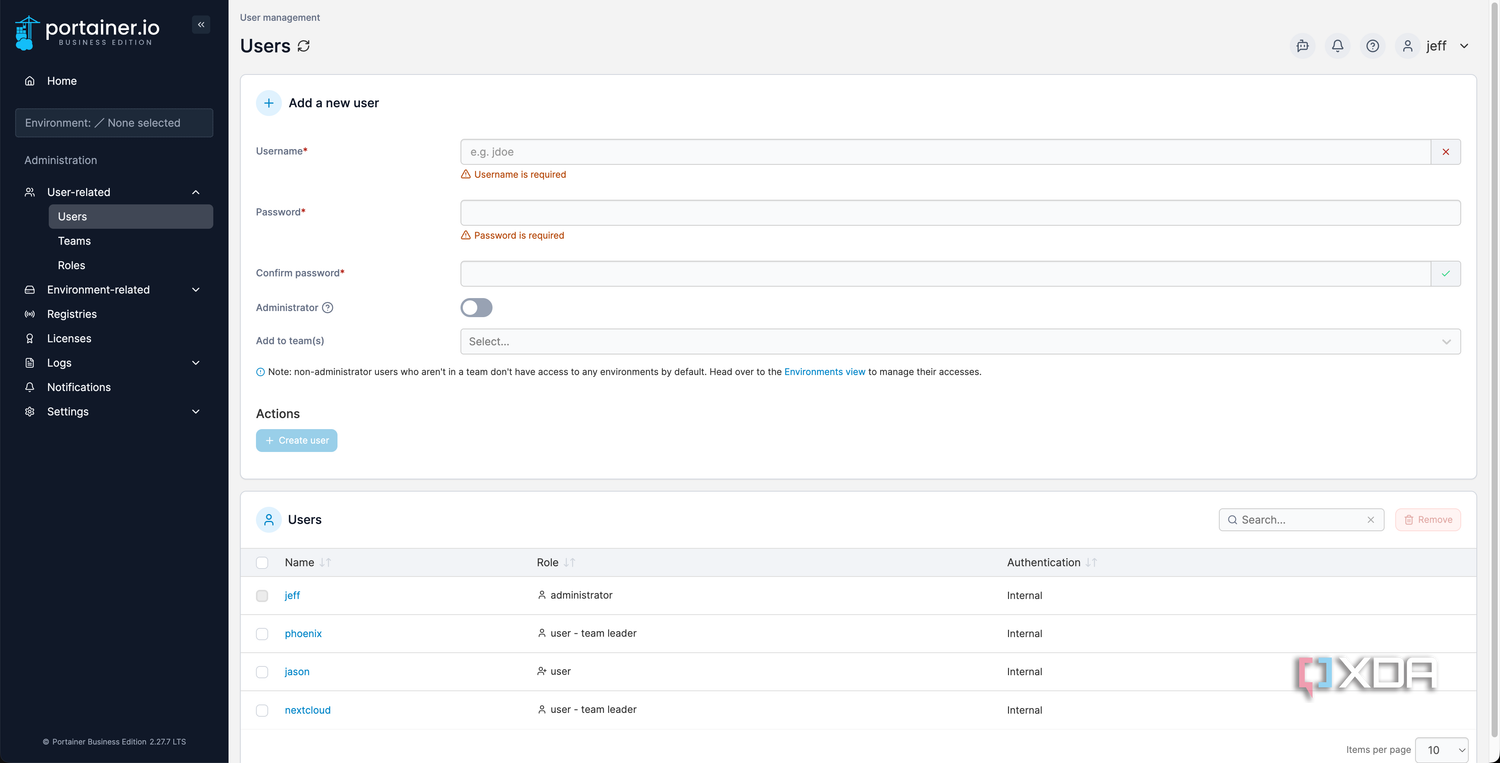1500x763 pixels.
Task: Sort users by the Name column arrows
Action: click(325, 563)
